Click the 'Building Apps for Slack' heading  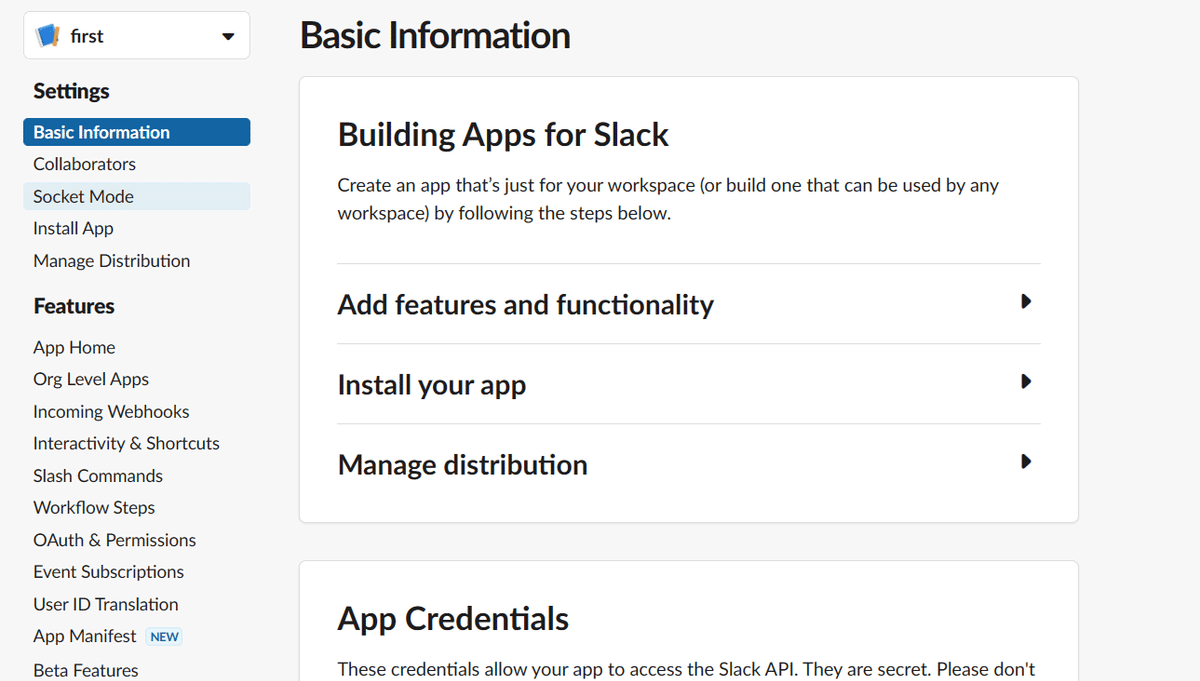pyautogui.click(x=503, y=134)
